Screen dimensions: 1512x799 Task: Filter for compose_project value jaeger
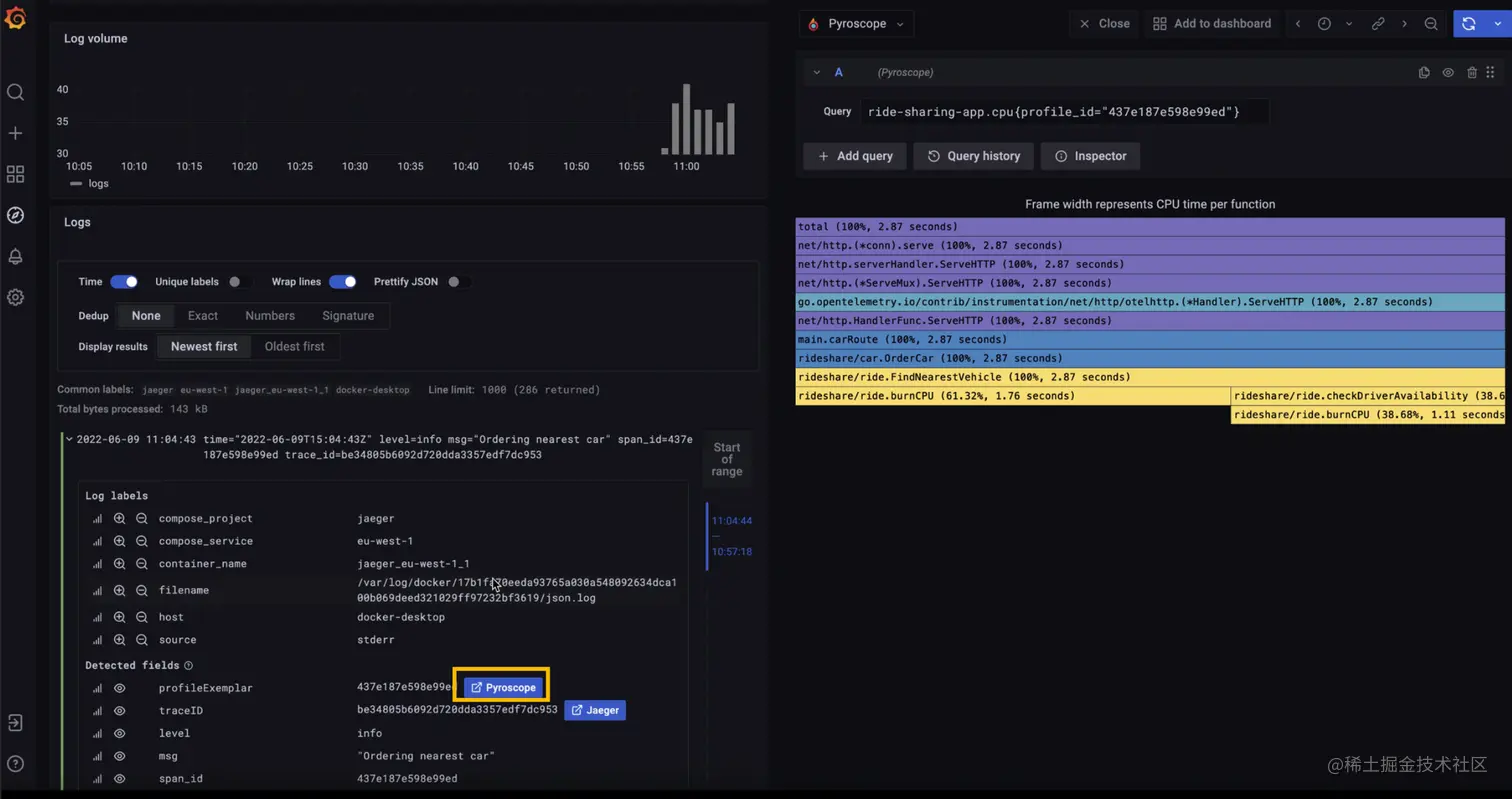119,519
